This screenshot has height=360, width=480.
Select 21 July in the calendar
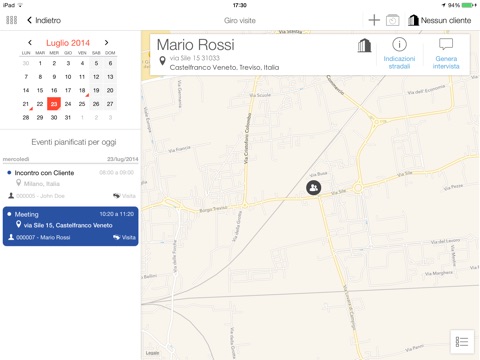coord(26,104)
